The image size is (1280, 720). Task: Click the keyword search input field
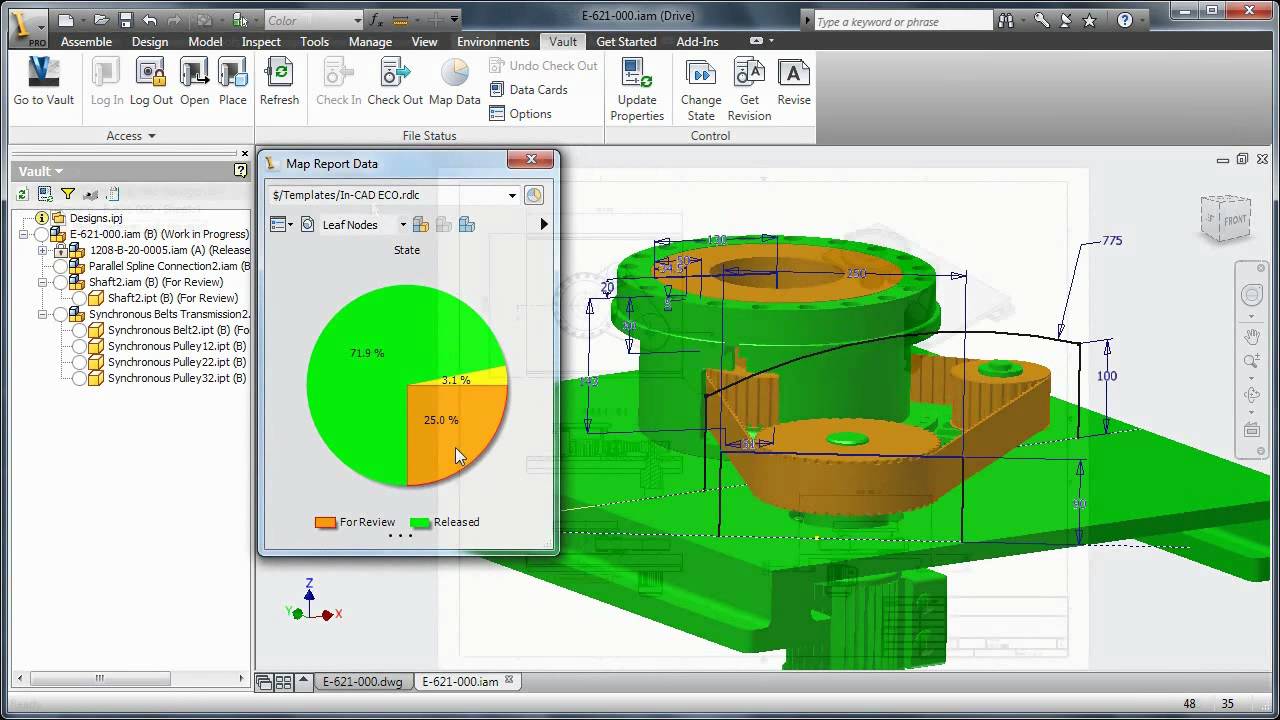point(903,20)
